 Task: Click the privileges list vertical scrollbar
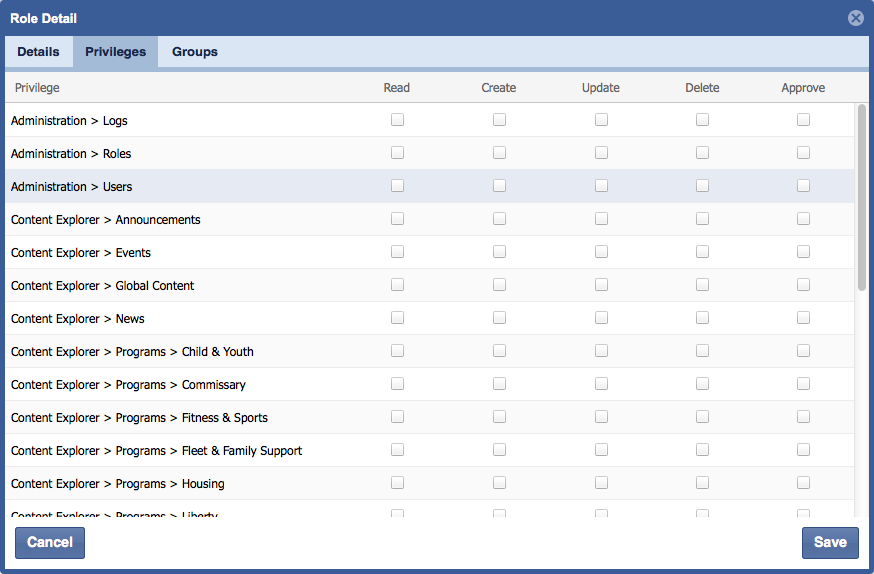point(861,200)
